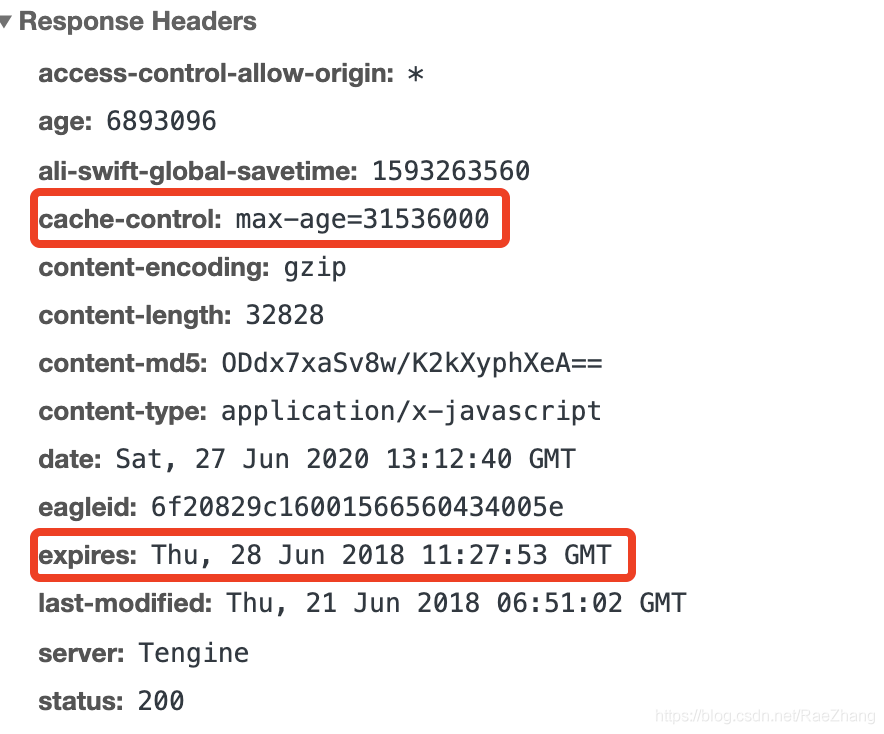This screenshot has height=734, width=884.
Task: Select the expires date Thu, 28 Jun 2018
Action: [278, 555]
